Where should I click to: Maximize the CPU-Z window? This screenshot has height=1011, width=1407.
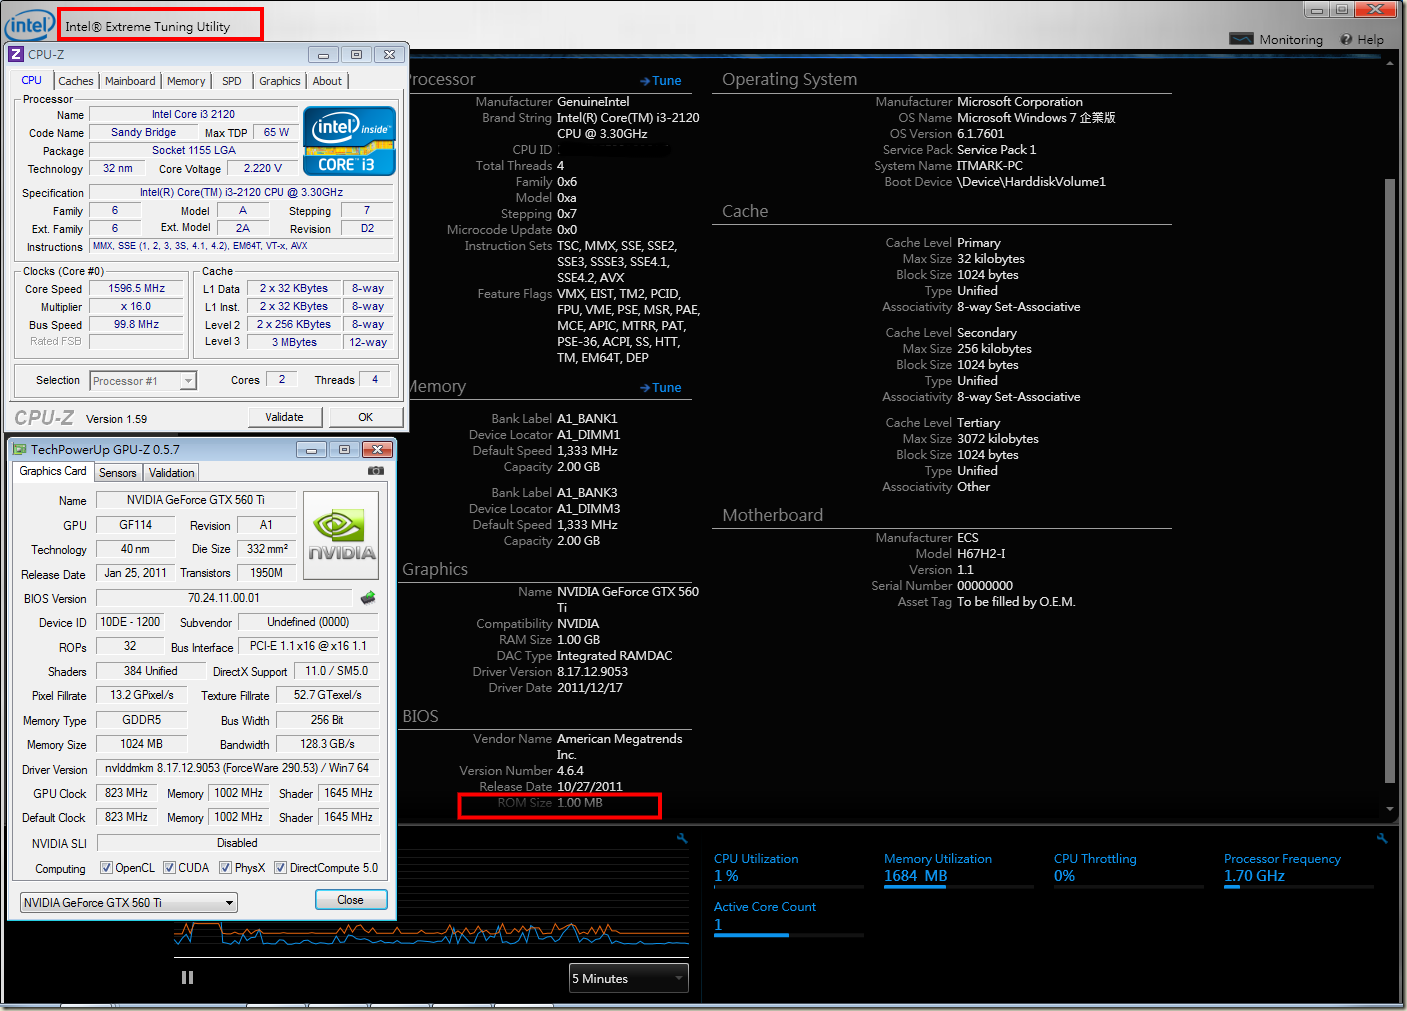coord(356,55)
